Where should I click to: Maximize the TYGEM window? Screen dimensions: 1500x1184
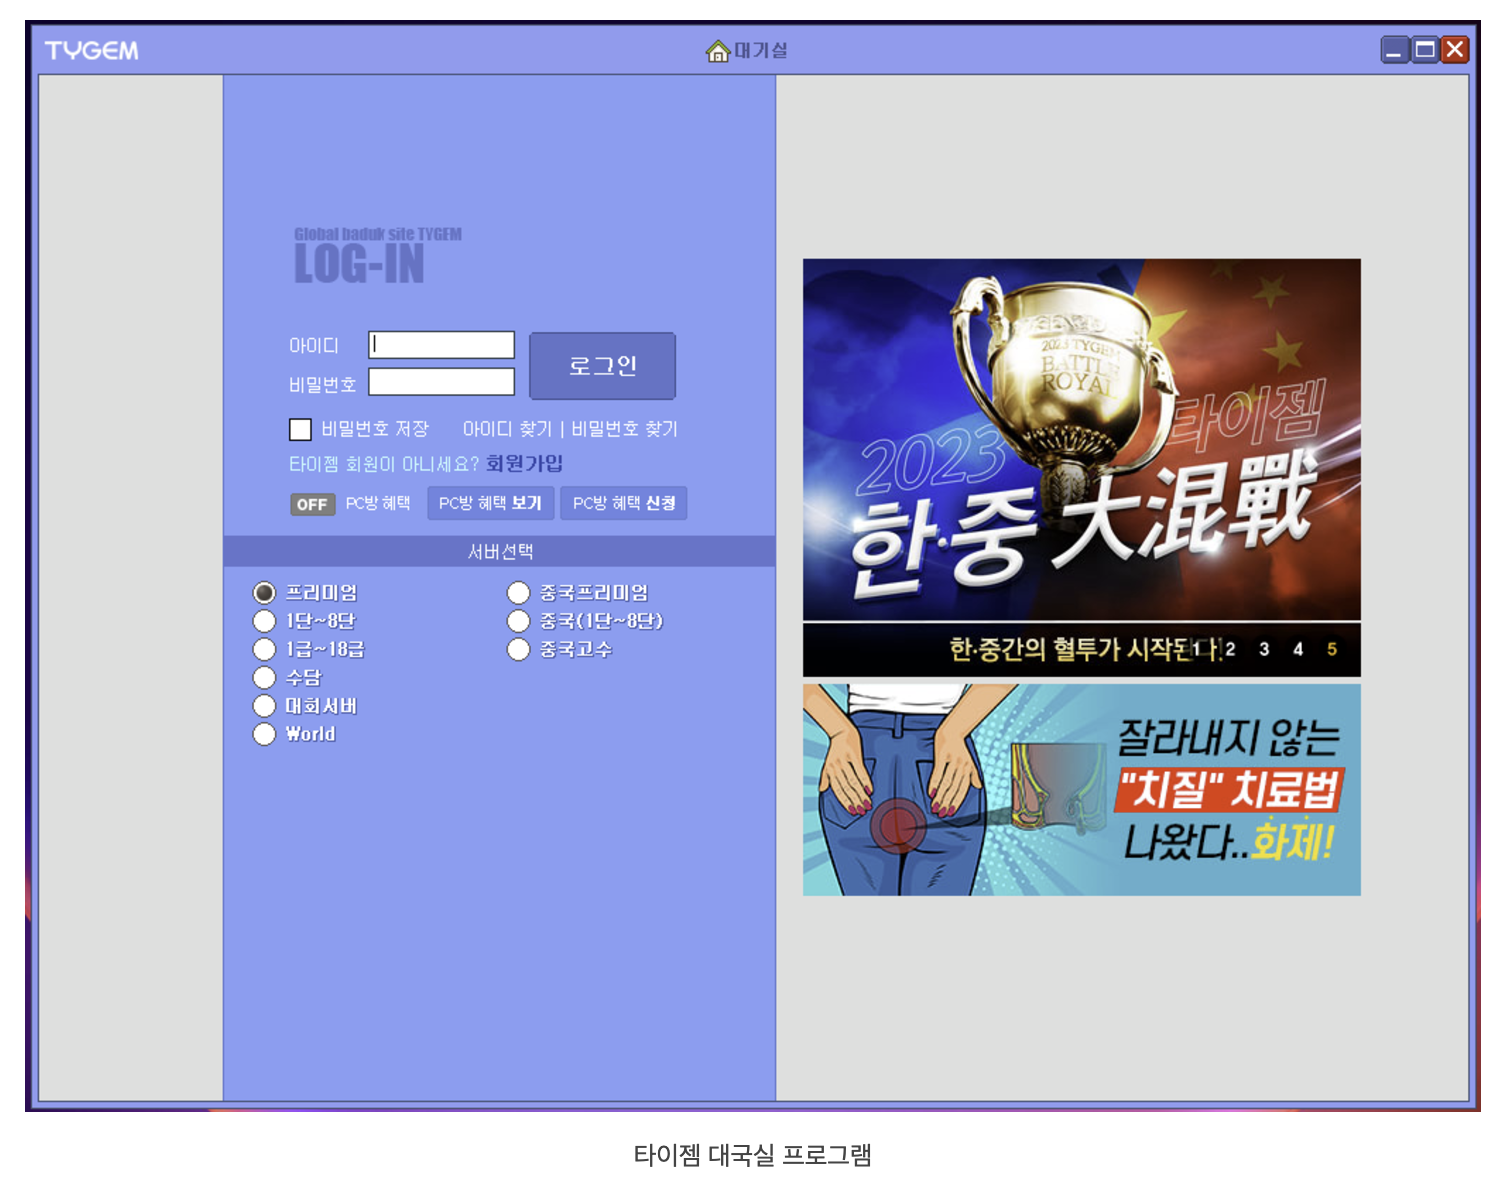tap(1424, 50)
